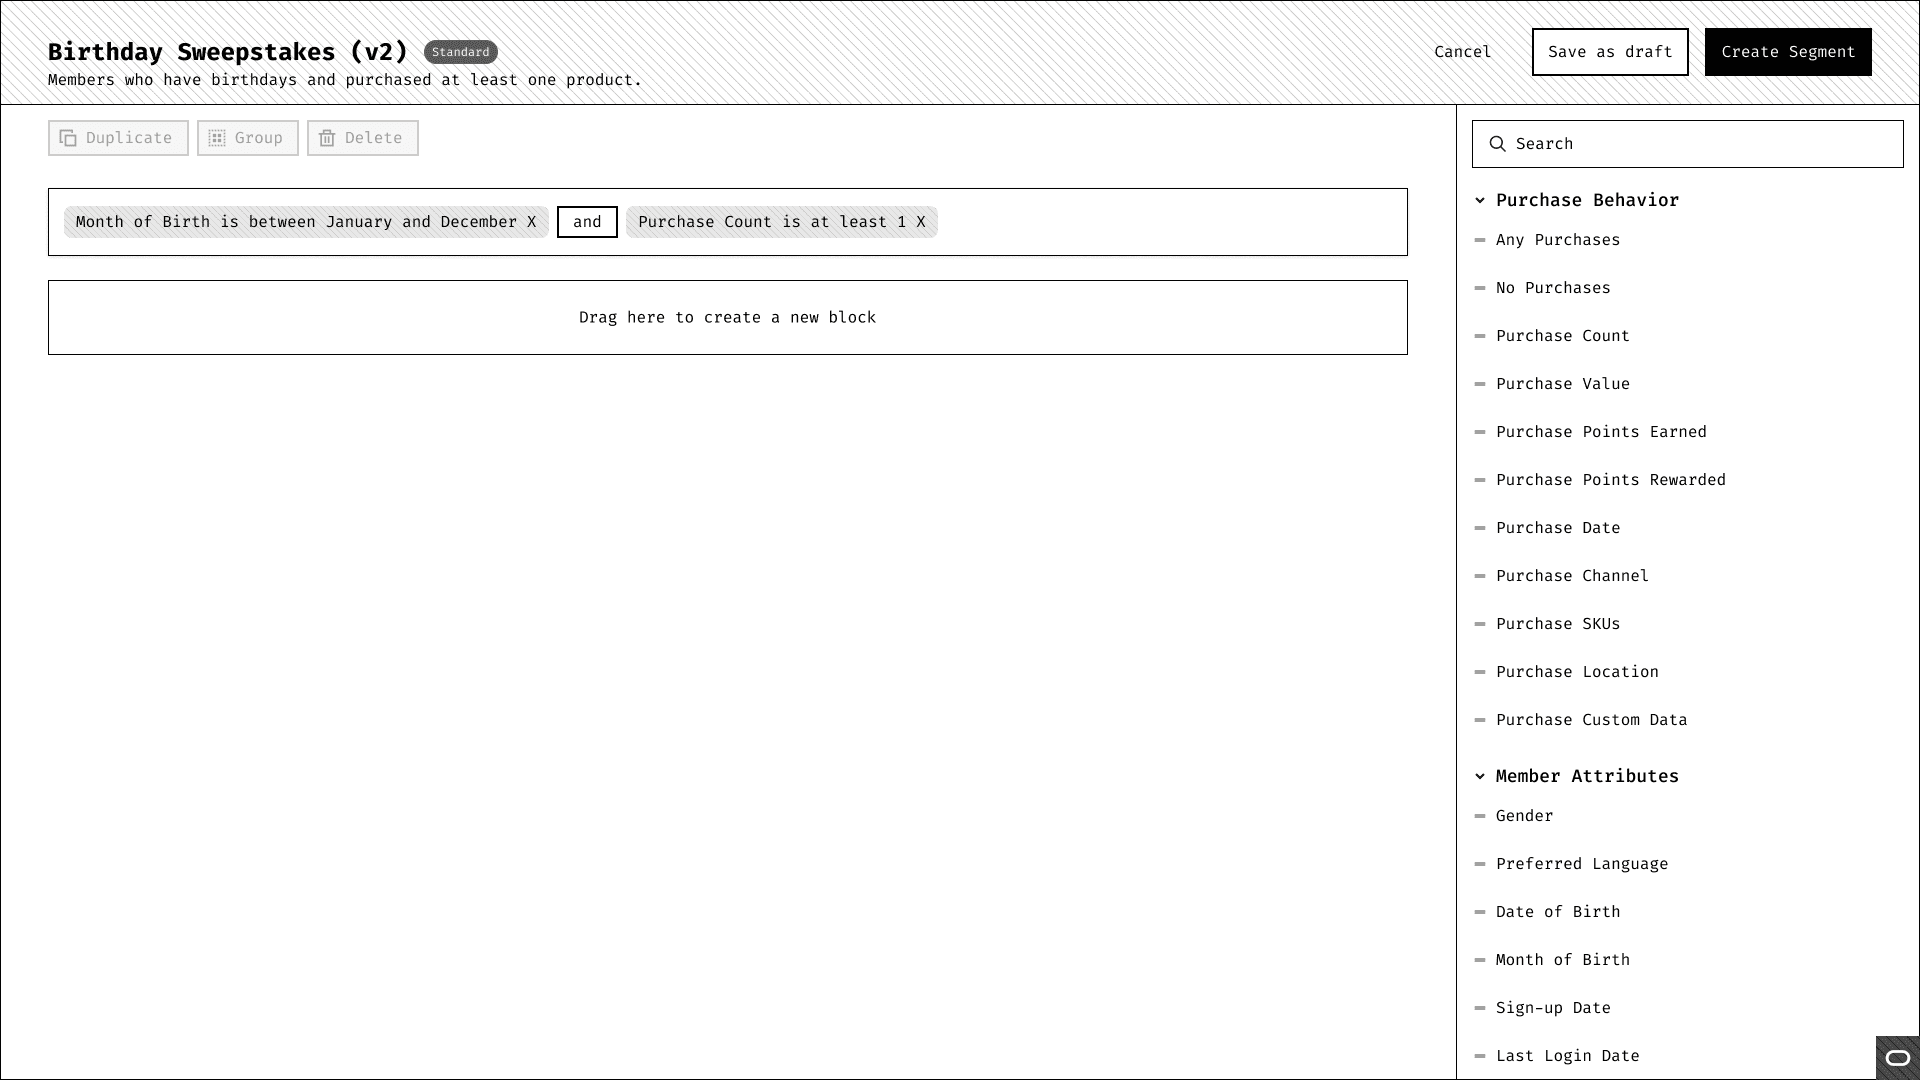Click the Cancel link

pos(1462,52)
